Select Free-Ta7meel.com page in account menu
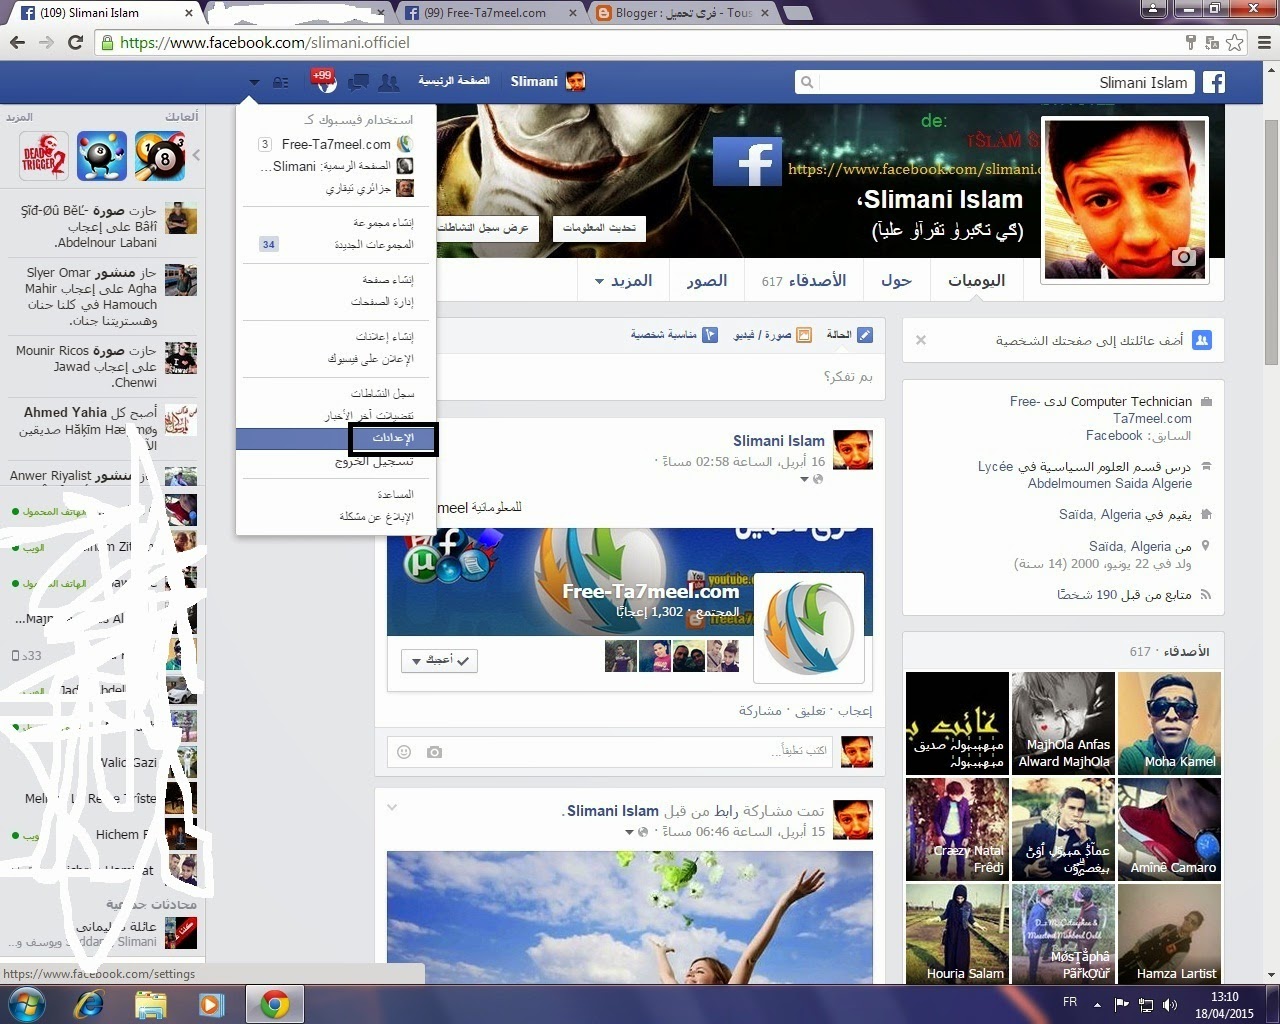 click(x=337, y=144)
